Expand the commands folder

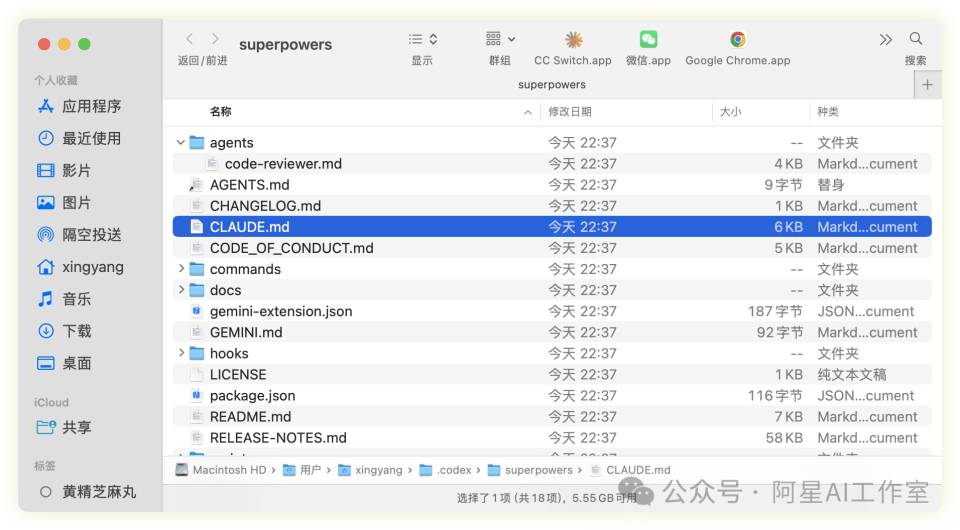pyautogui.click(x=181, y=269)
